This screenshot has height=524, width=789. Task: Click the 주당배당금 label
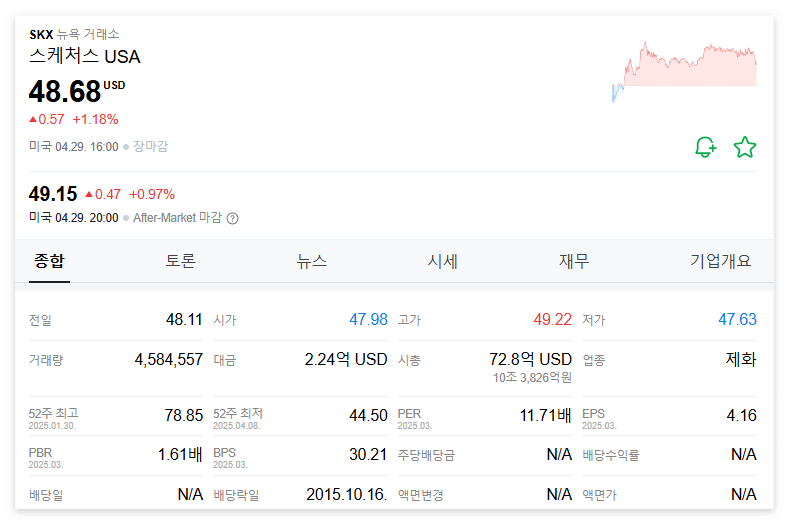pos(426,456)
